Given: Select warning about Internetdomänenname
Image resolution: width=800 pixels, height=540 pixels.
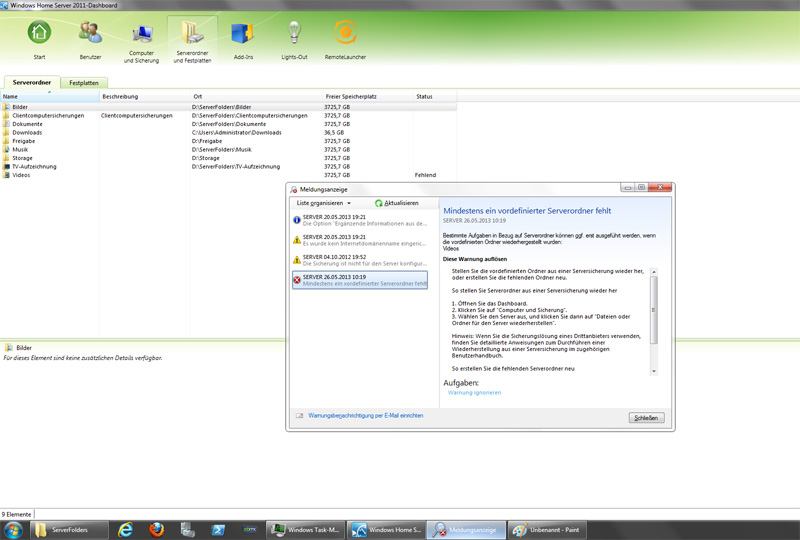Looking at the screenshot, I should [360, 240].
